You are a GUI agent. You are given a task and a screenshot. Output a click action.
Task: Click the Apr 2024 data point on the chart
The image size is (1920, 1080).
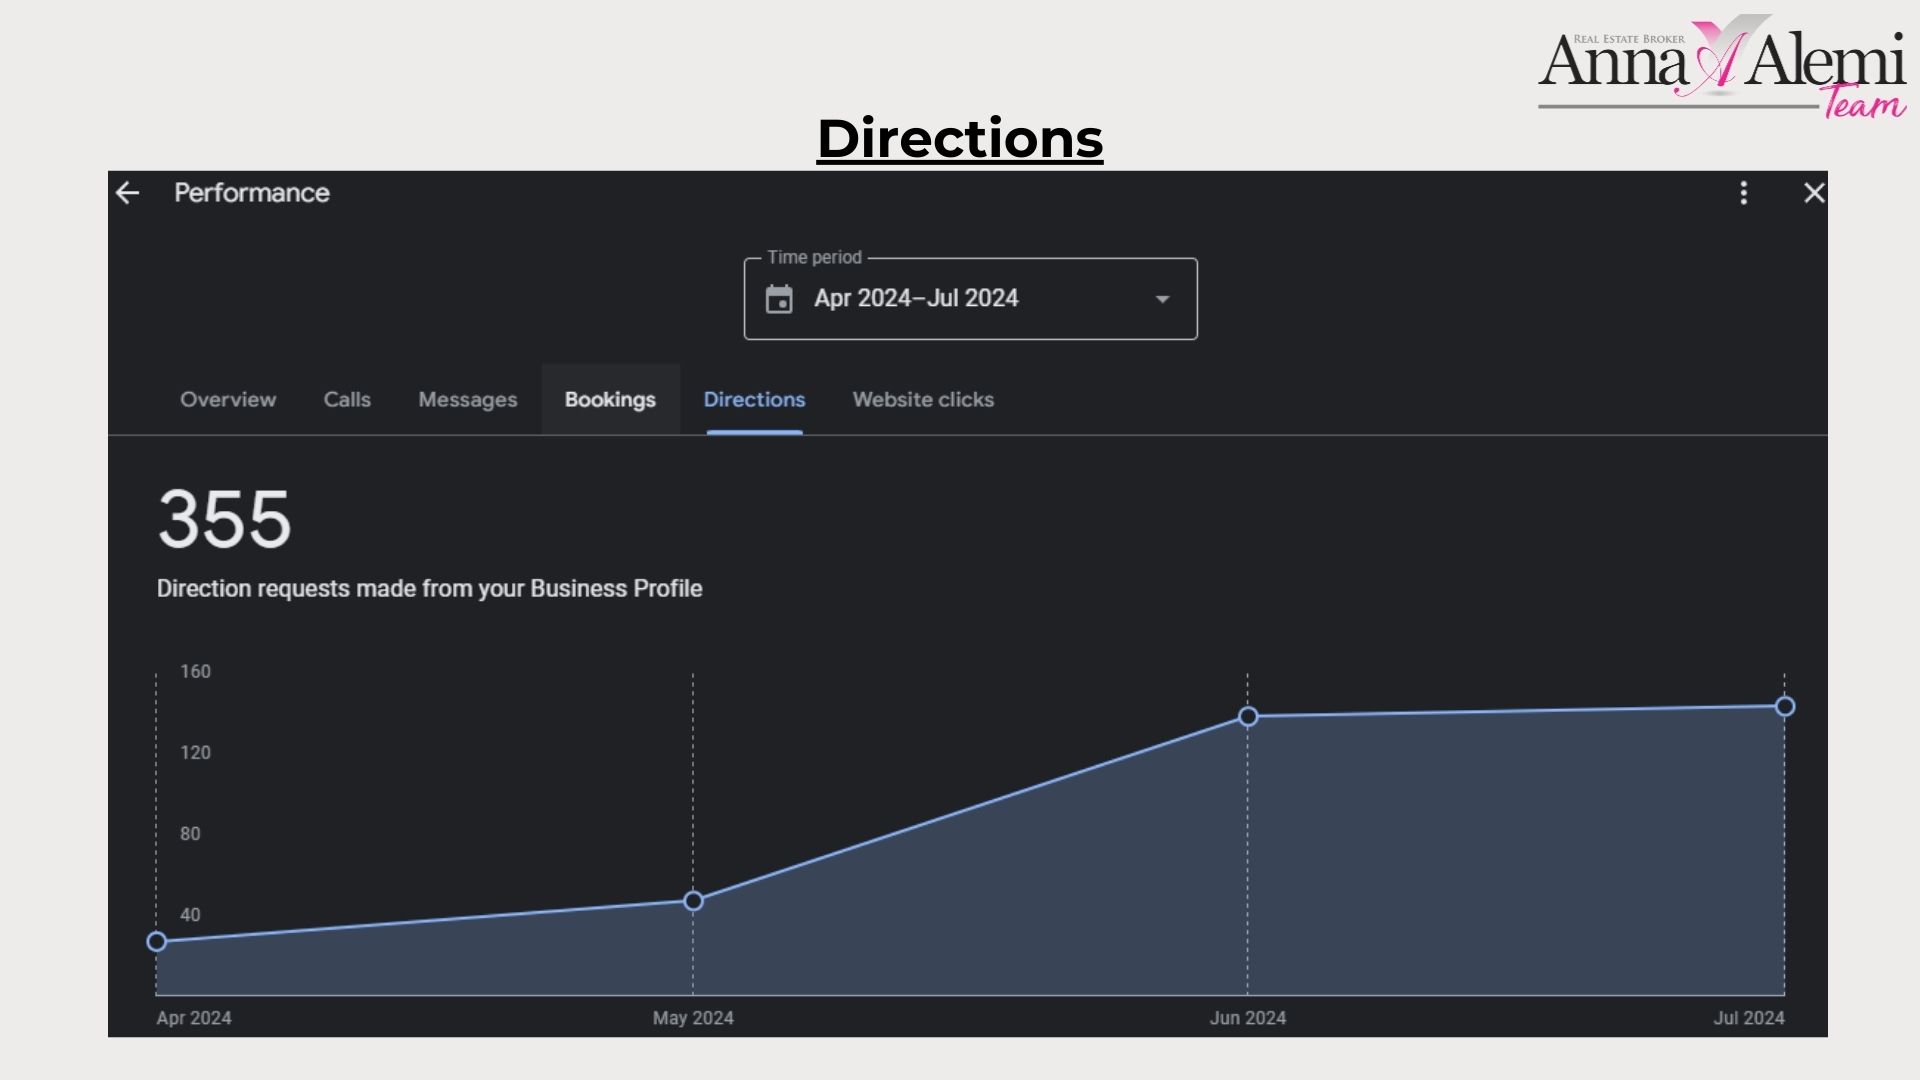click(x=157, y=941)
